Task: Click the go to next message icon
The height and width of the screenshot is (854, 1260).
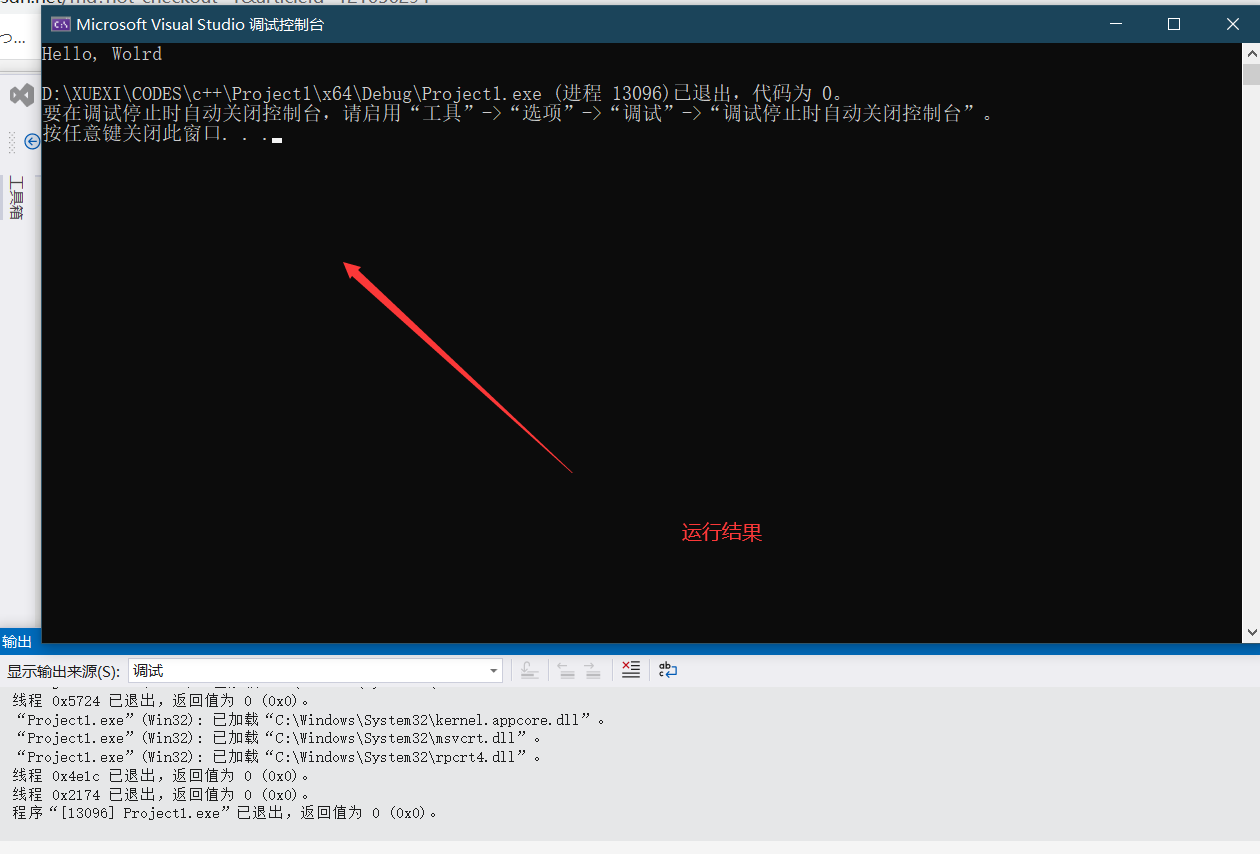Action: 592,671
